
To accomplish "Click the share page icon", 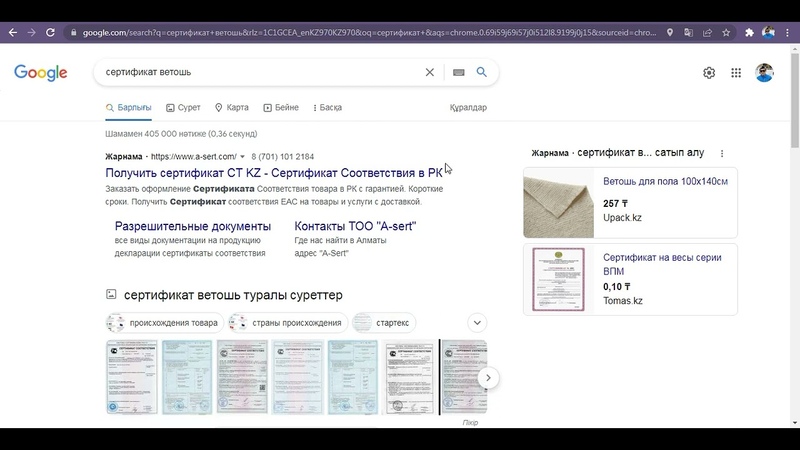I will click(x=707, y=33).
